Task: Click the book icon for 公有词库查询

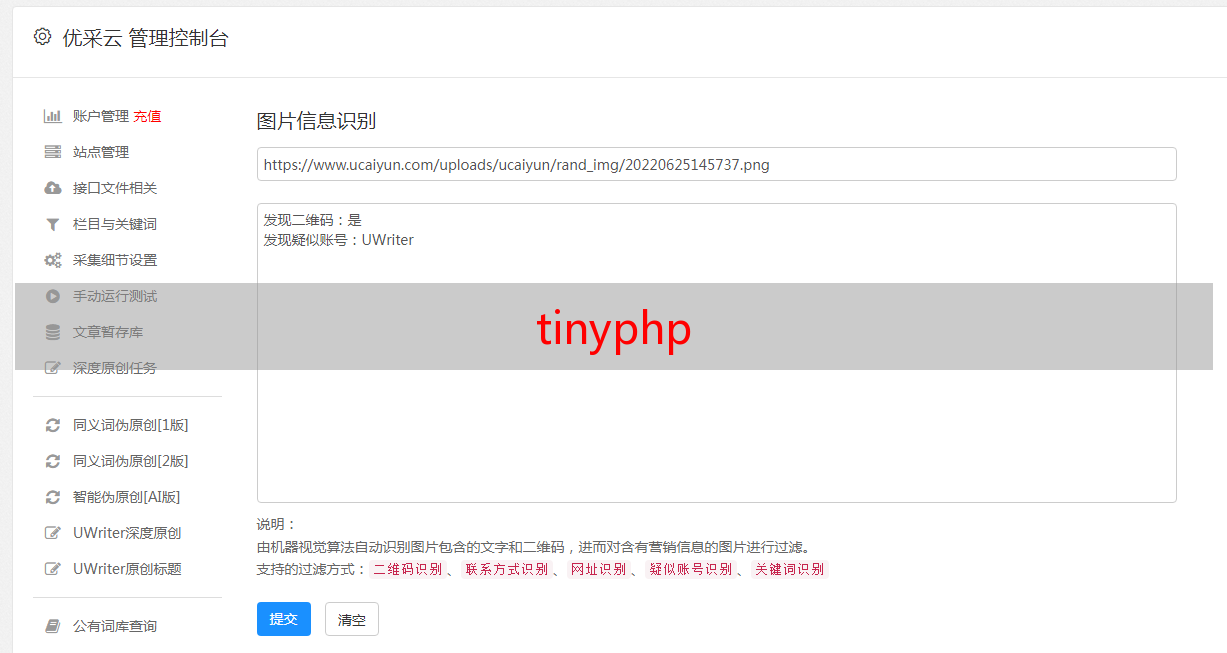Action: (53, 626)
